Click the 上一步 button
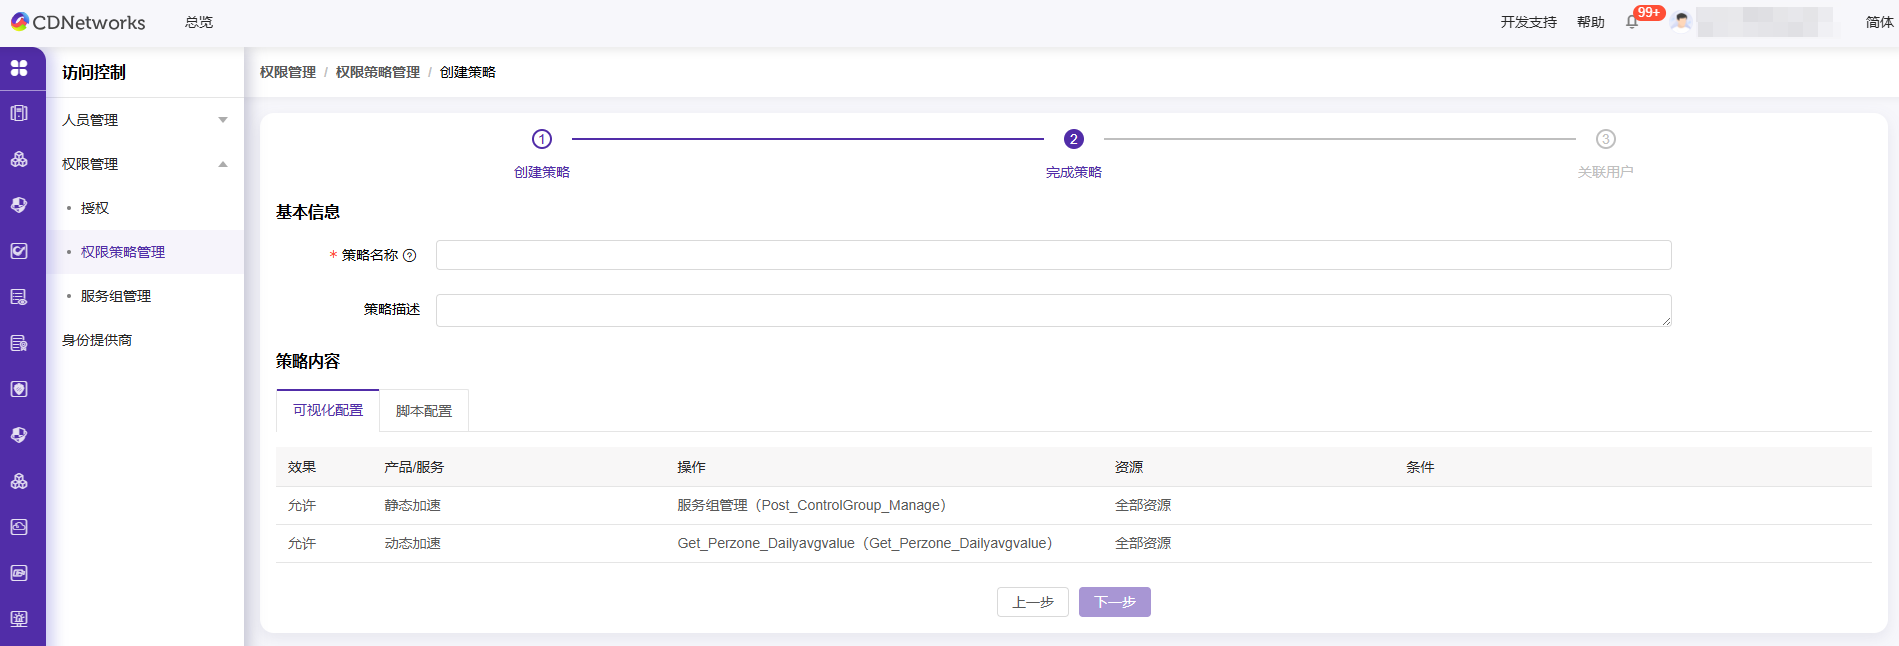The height and width of the screenshot is (646, 1899). click(x=1032, y=602)
